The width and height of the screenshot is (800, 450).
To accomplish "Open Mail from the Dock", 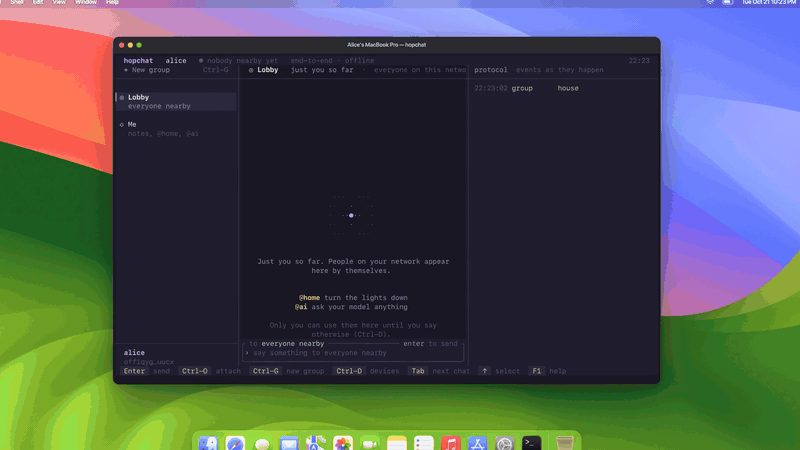I will coord(289,443).
